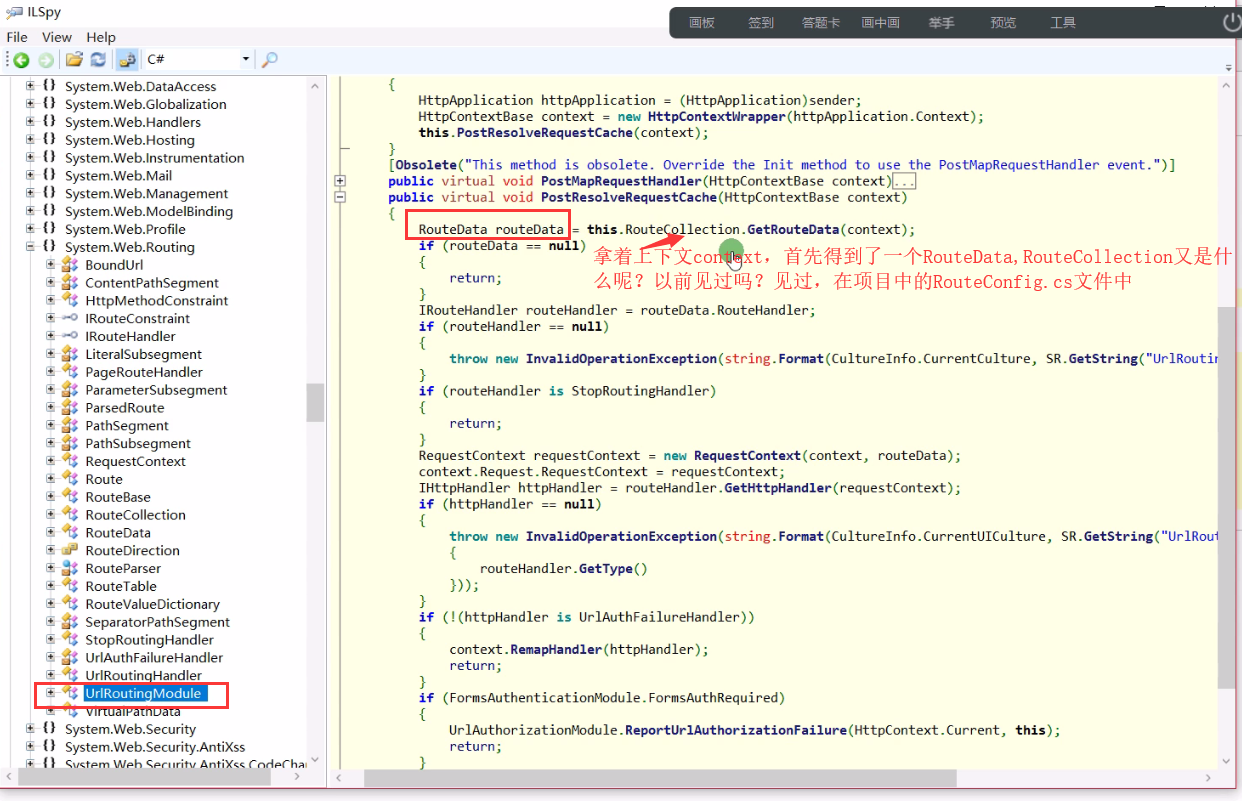The width and height of the screenshot is (1242, 801).
Task: Open an assembly with the folder icon
Action: pos(74,60)
